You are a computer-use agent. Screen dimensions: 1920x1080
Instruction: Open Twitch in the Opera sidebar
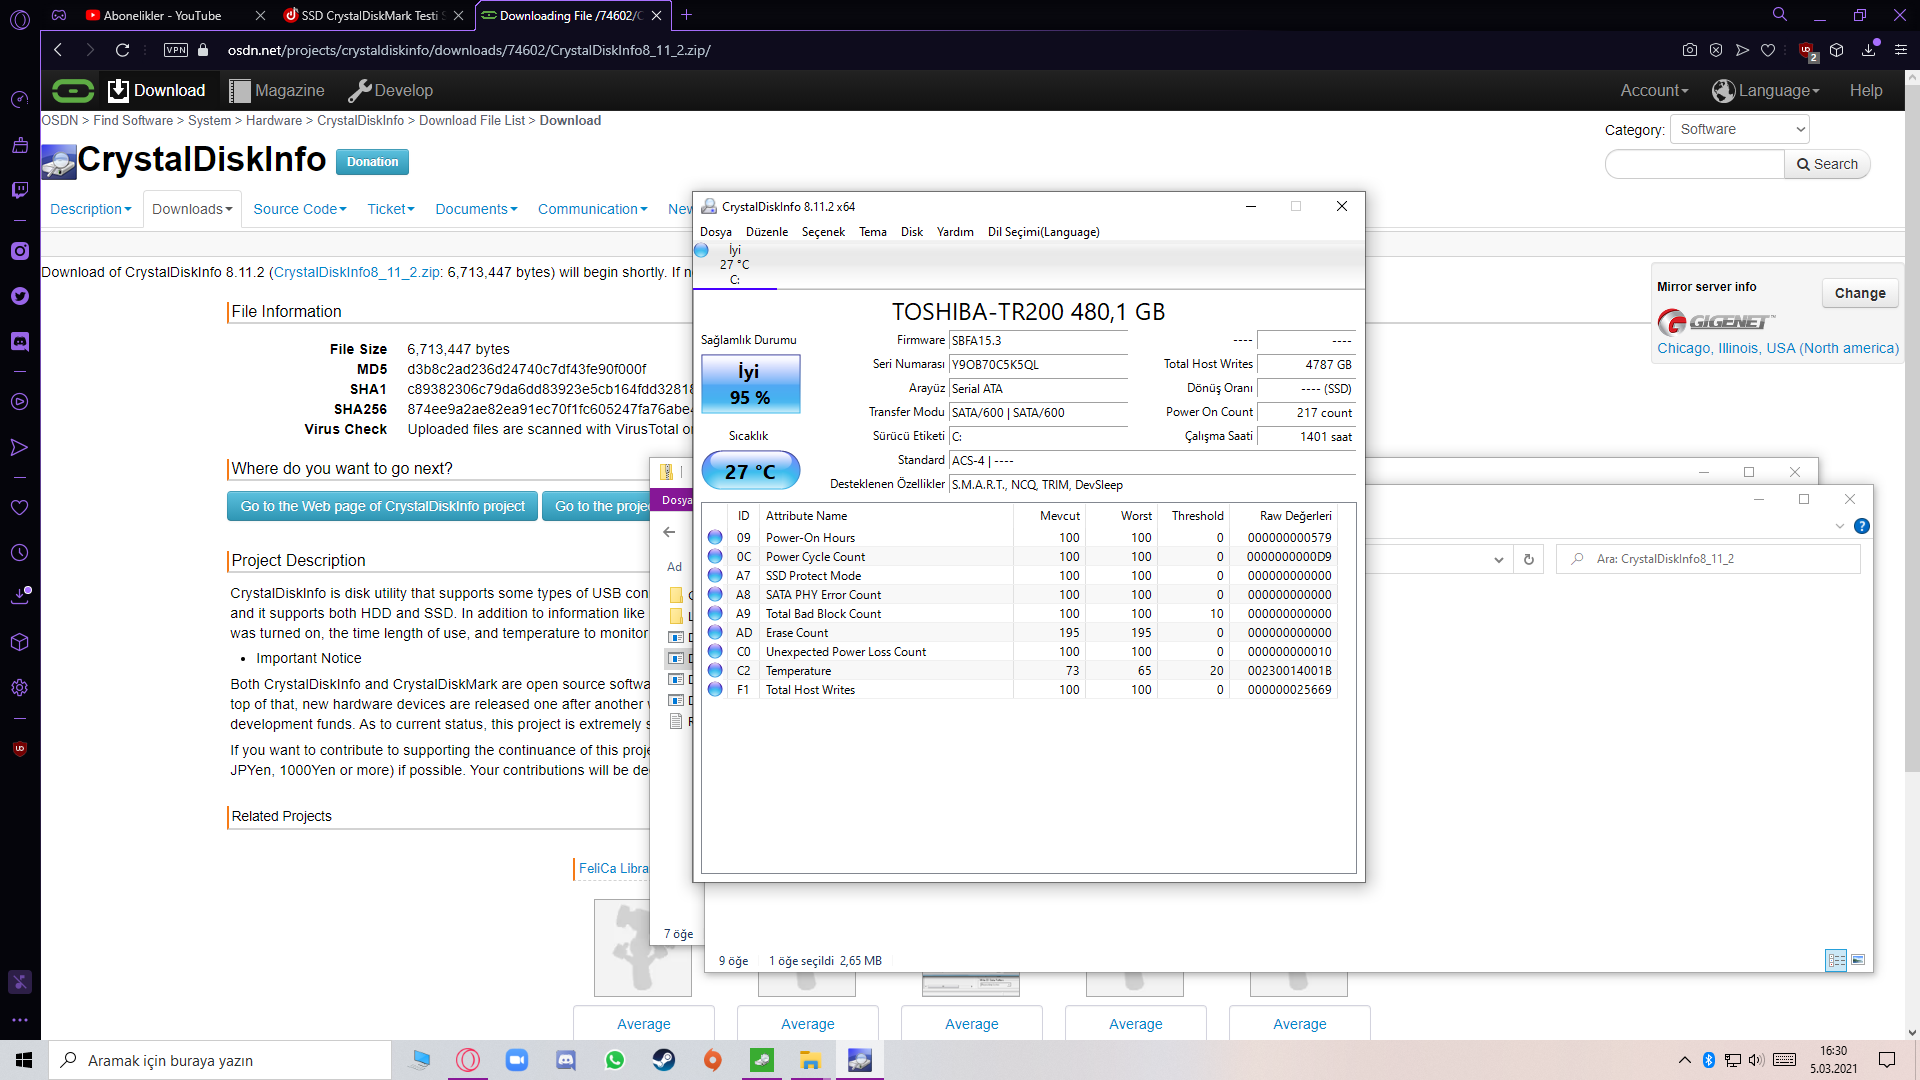(19, 190)
